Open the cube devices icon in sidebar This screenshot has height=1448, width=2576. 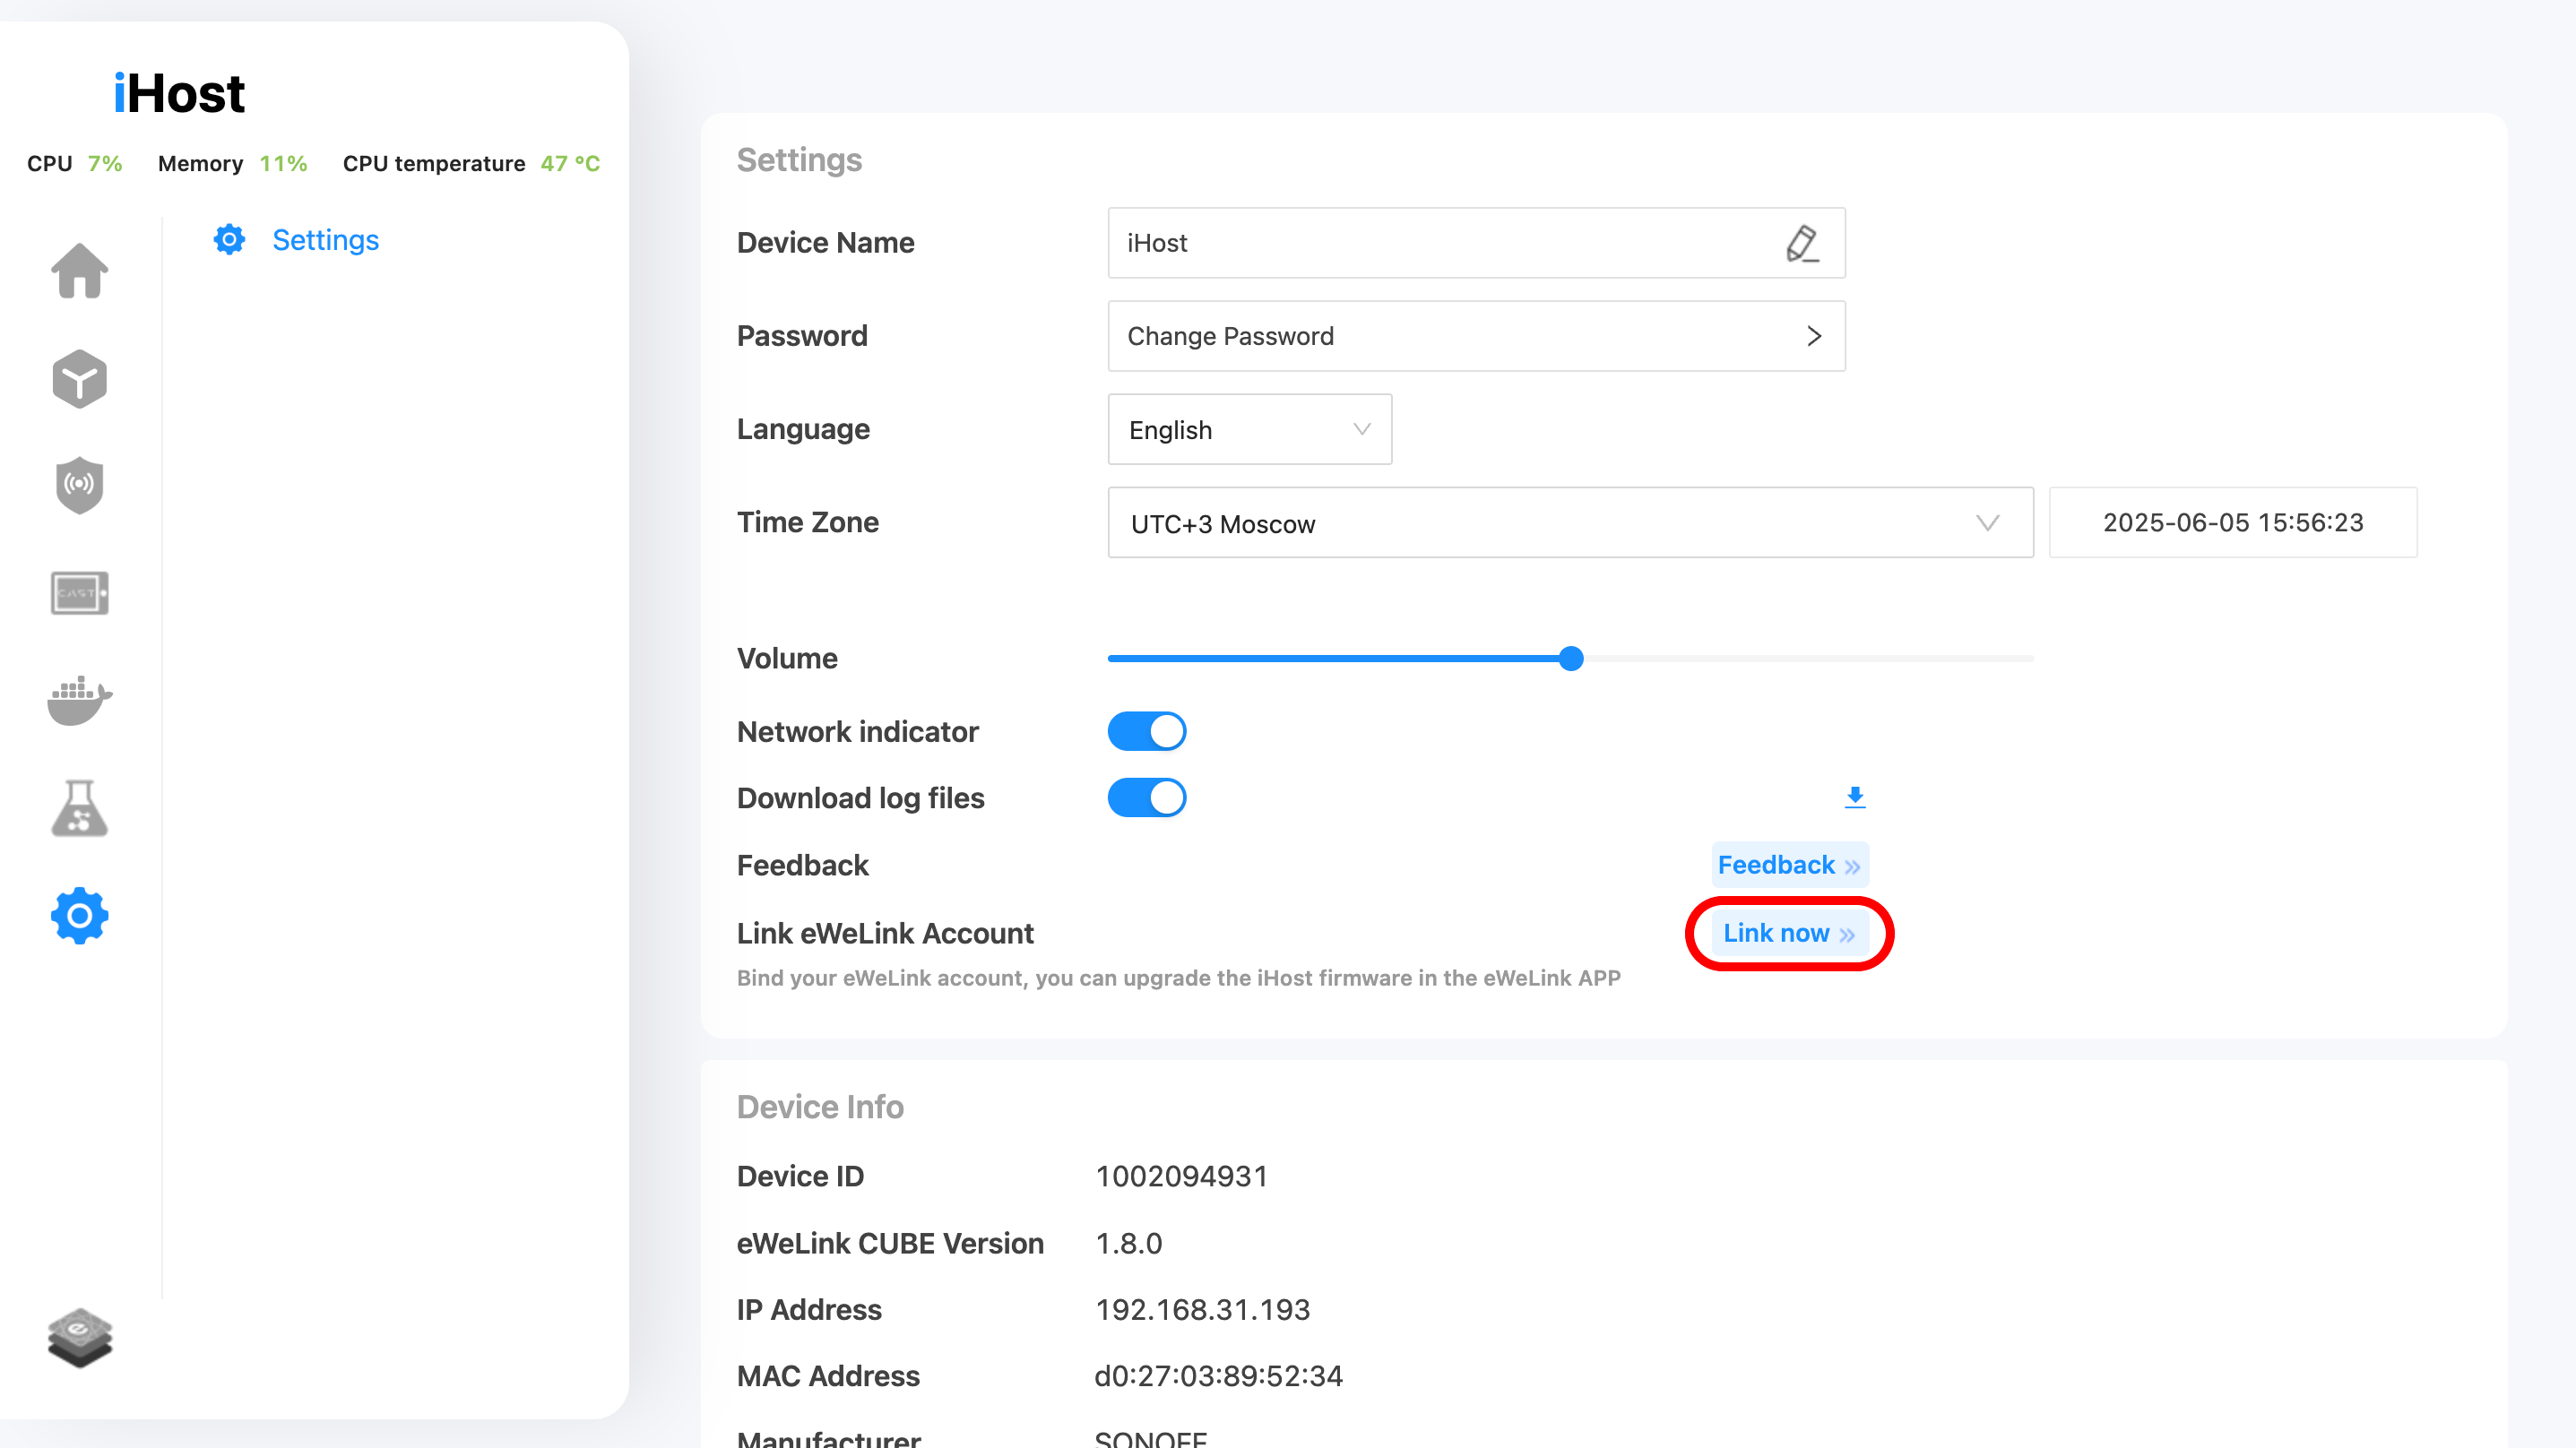pyautogui.click(x=80, y=379)
